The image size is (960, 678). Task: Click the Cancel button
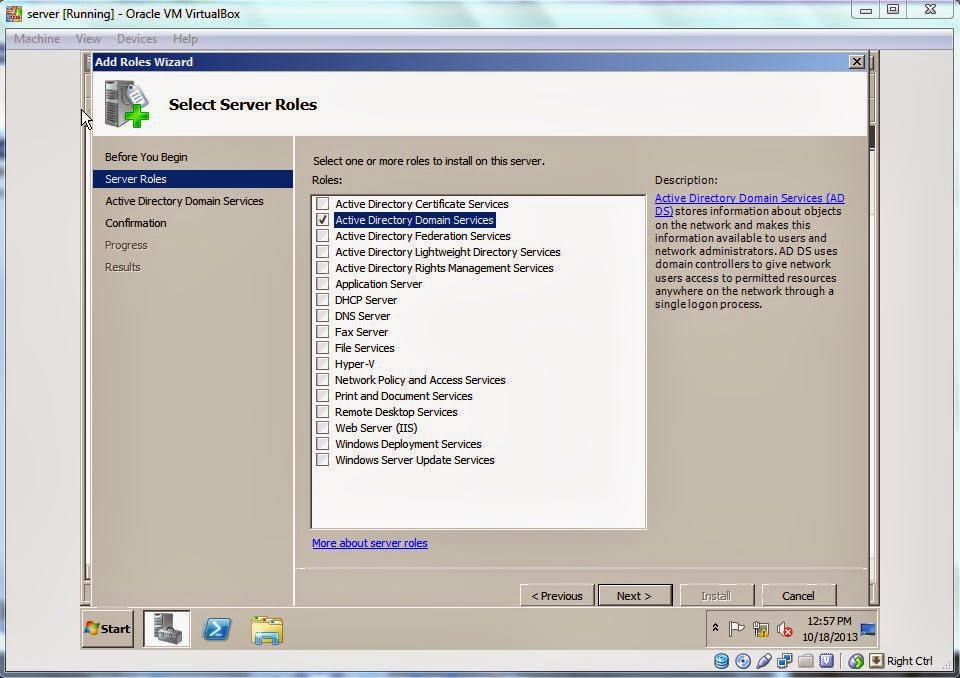coord(798,595)
